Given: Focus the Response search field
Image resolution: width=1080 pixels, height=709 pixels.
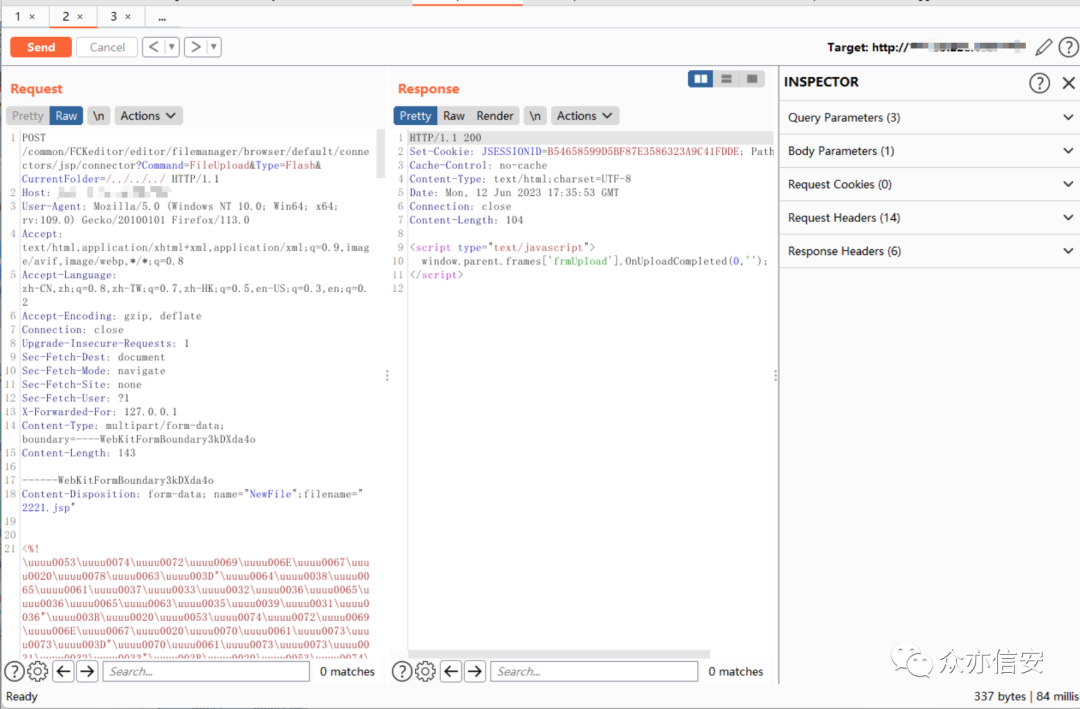Looking at the screenshot, I should [x=594, y=671].
